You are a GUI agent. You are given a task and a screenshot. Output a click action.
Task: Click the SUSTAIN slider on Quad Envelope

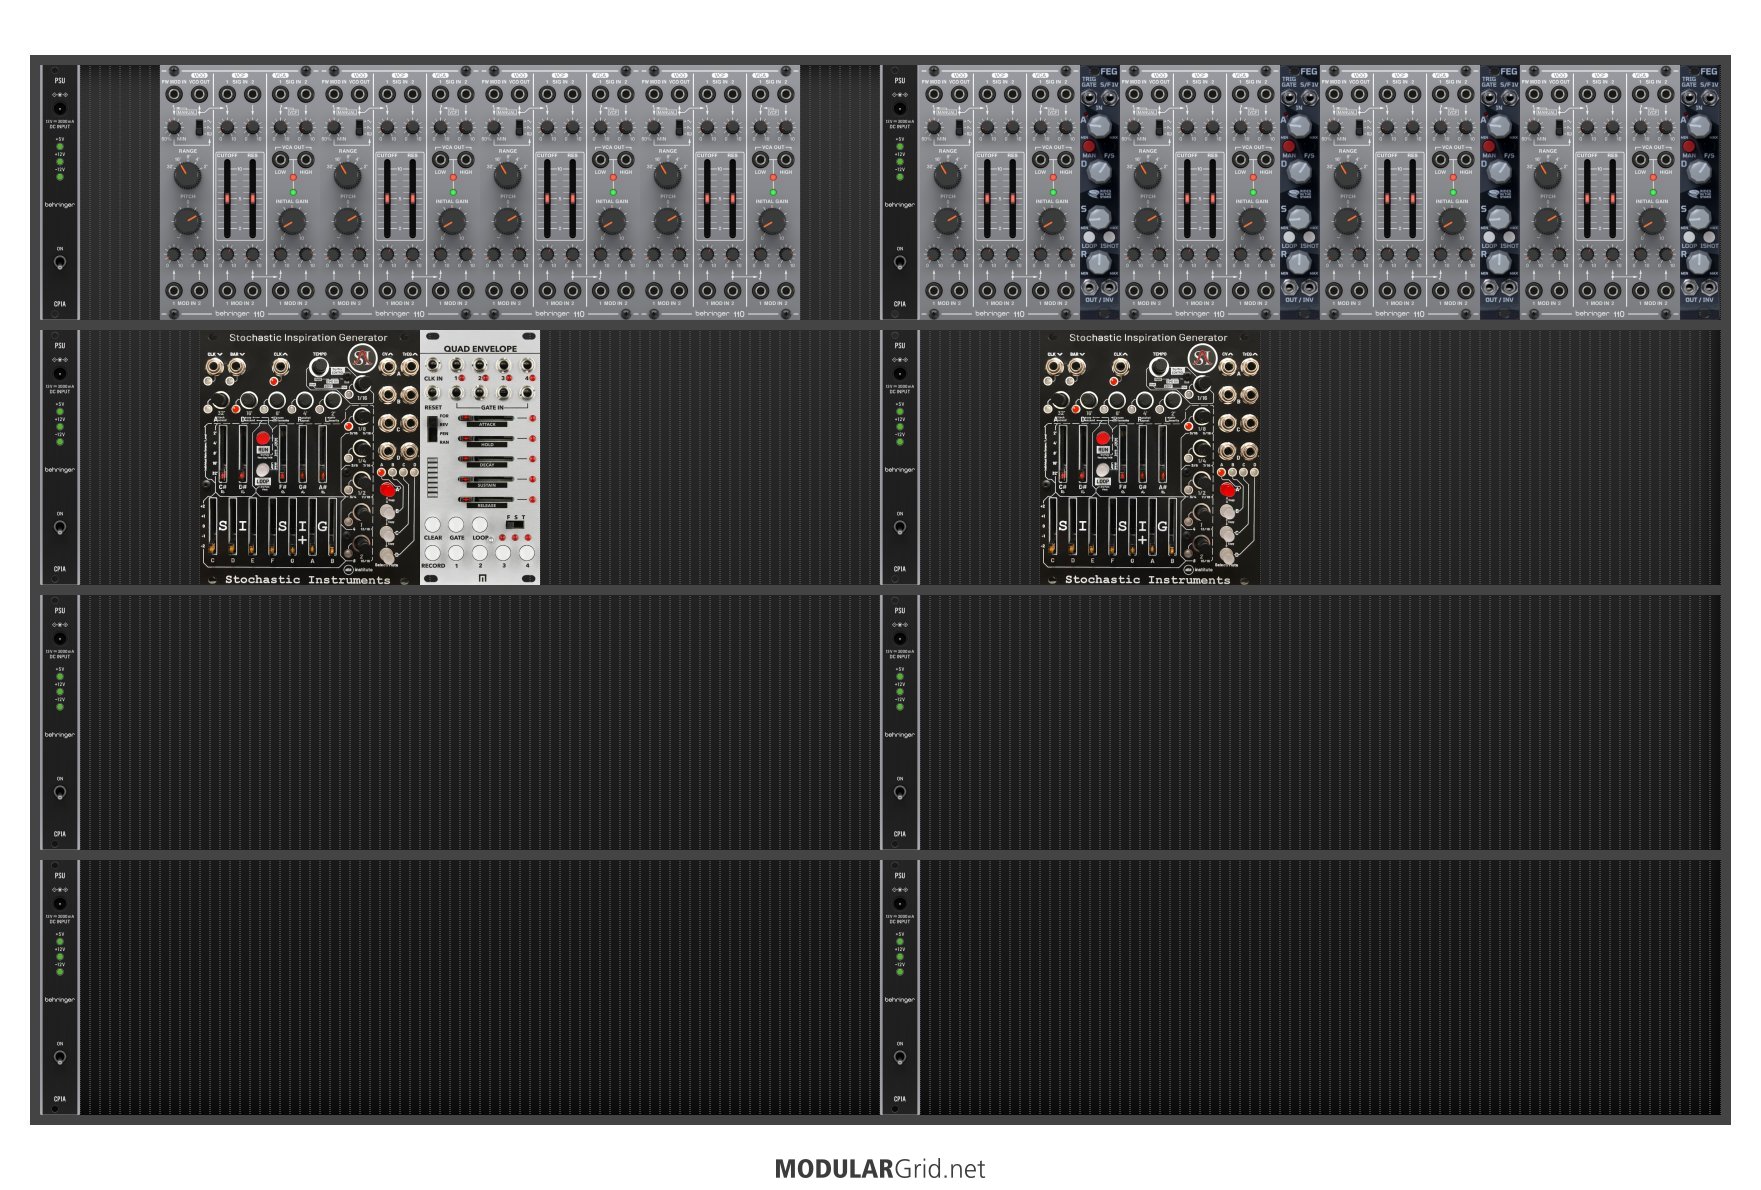(487, 480)
